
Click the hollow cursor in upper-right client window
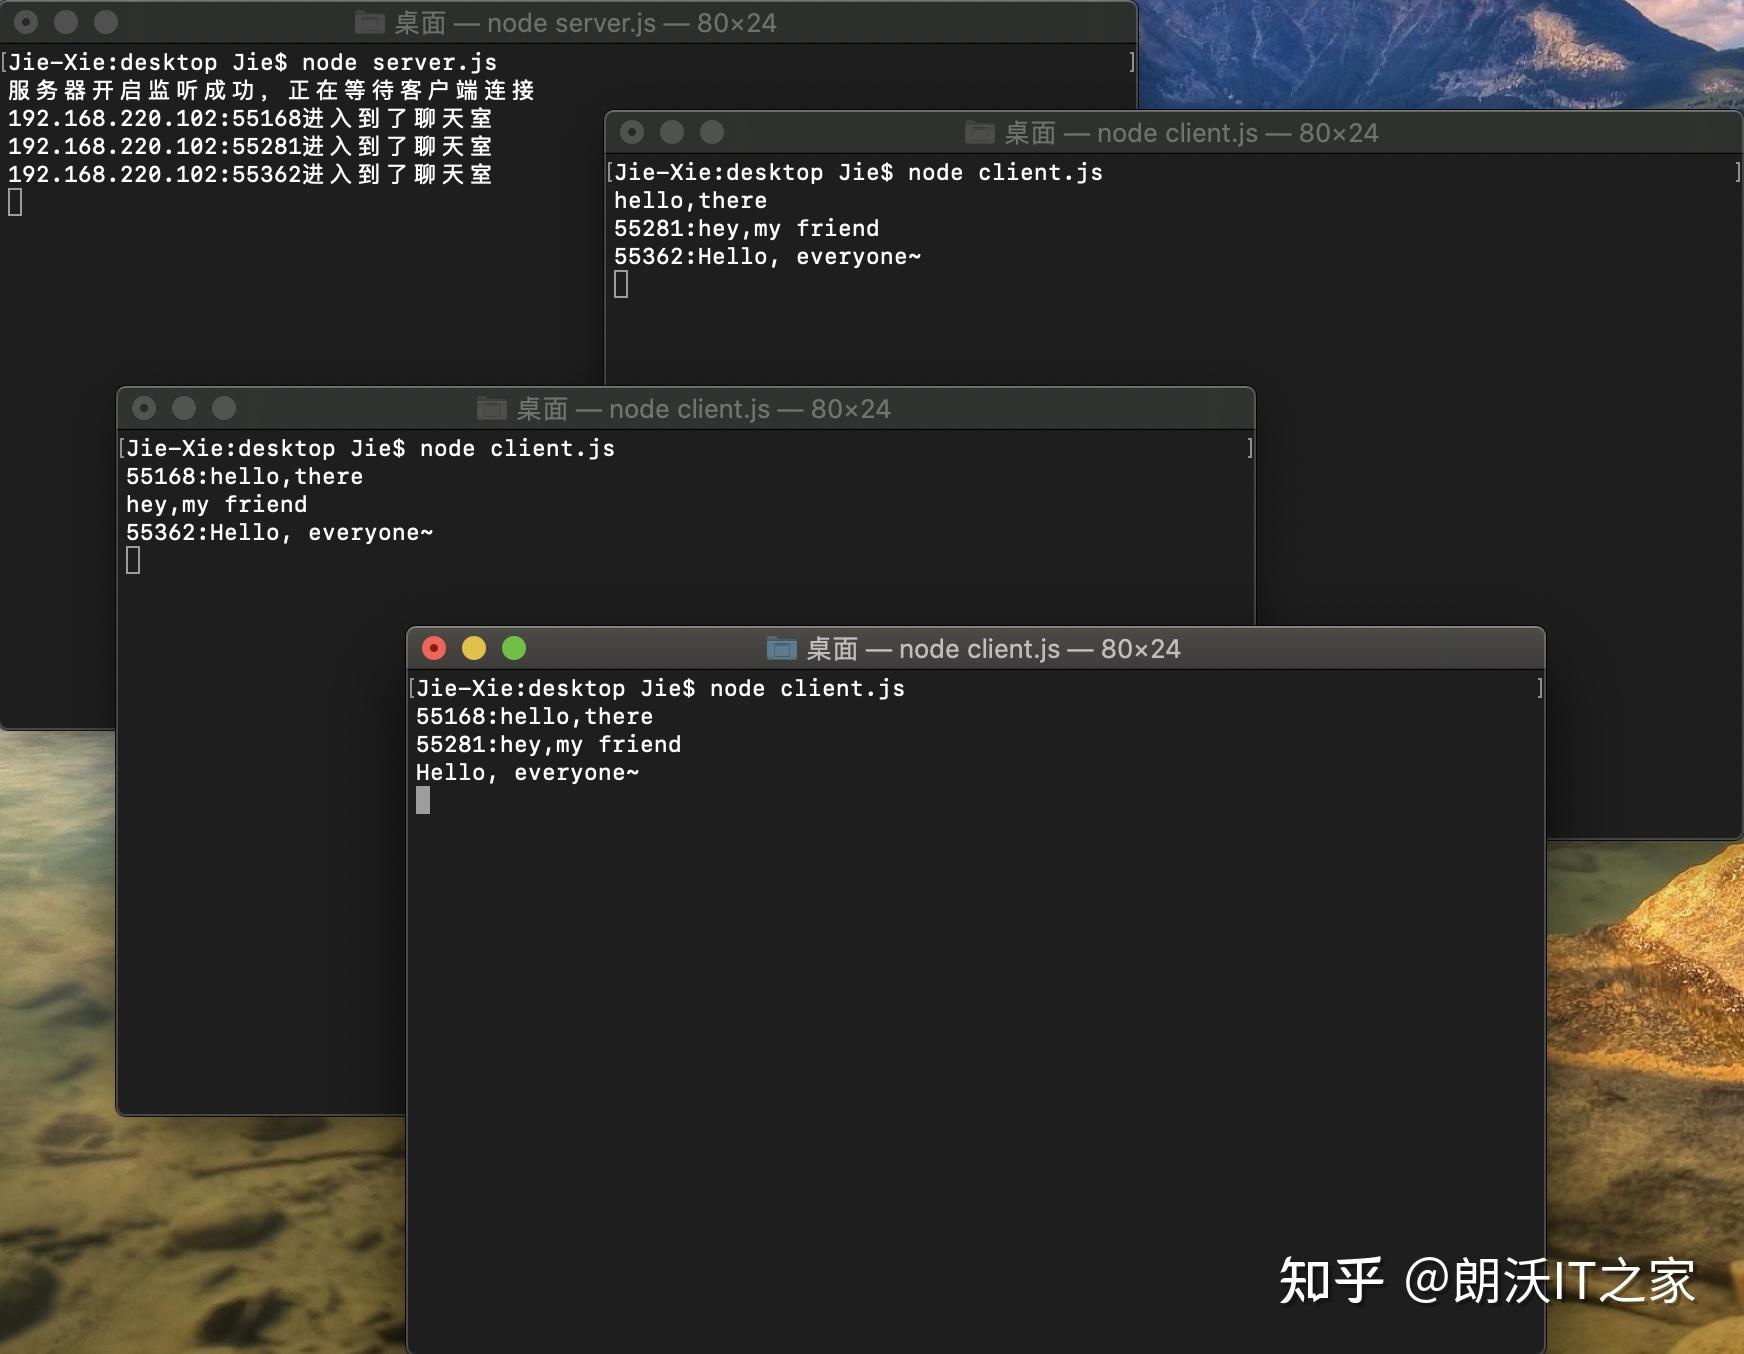click(x=621, y=284)
